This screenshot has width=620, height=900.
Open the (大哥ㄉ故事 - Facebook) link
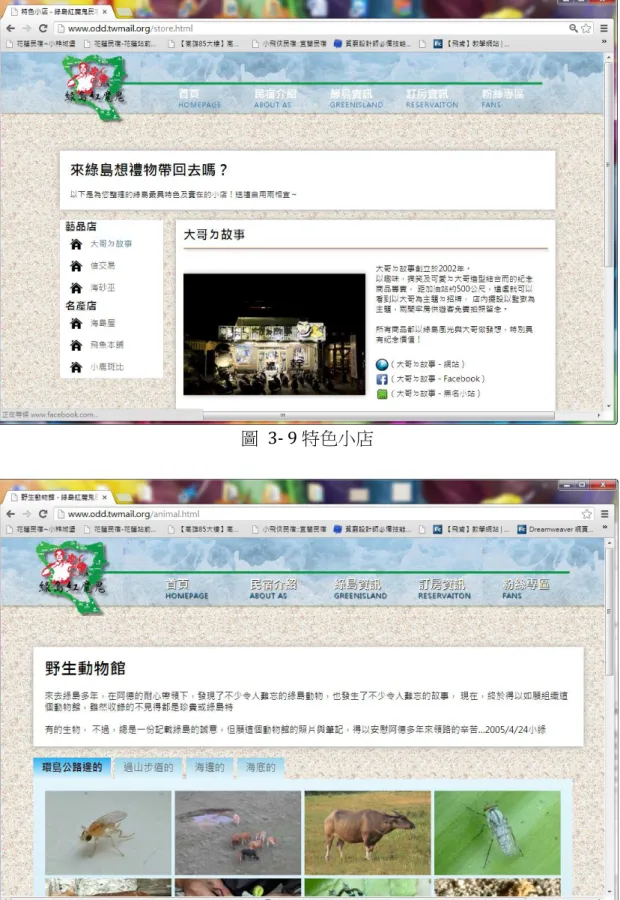coord(437,379)
